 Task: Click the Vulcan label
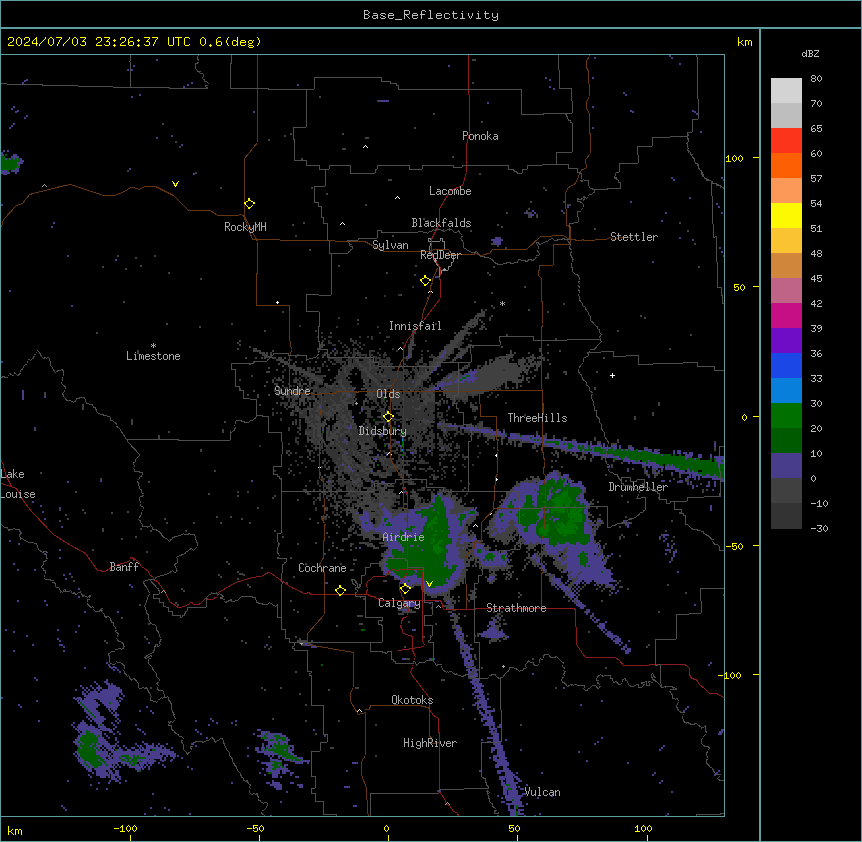543,792
